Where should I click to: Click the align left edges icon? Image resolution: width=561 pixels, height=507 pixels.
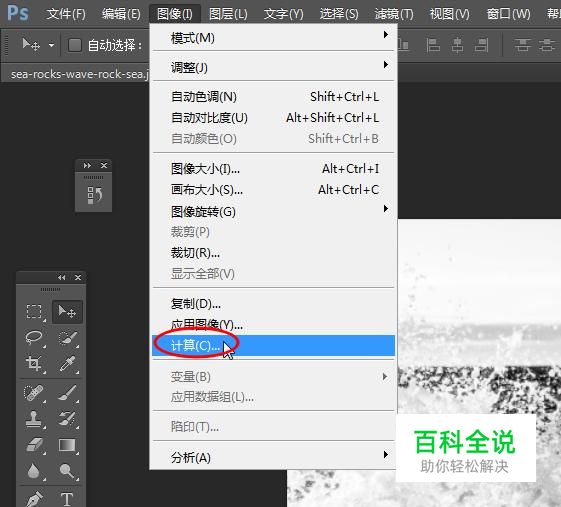(433, 45)
